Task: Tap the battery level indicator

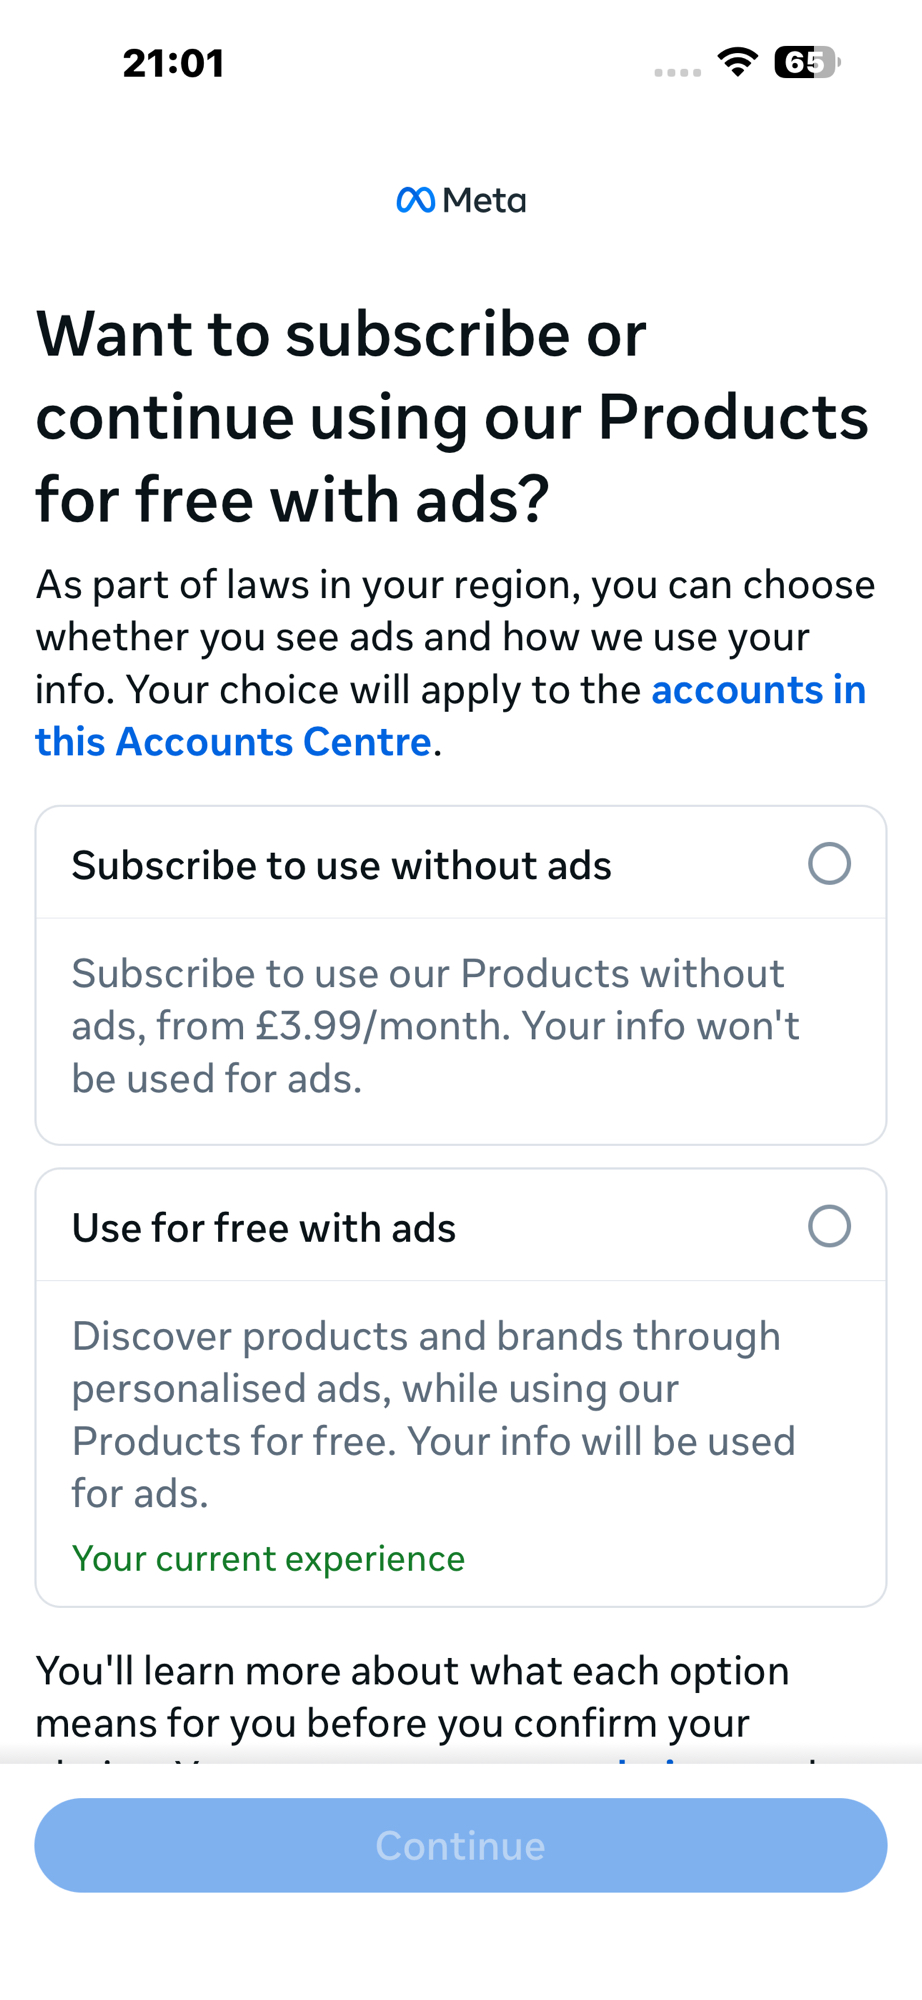Action: (806, 63)
